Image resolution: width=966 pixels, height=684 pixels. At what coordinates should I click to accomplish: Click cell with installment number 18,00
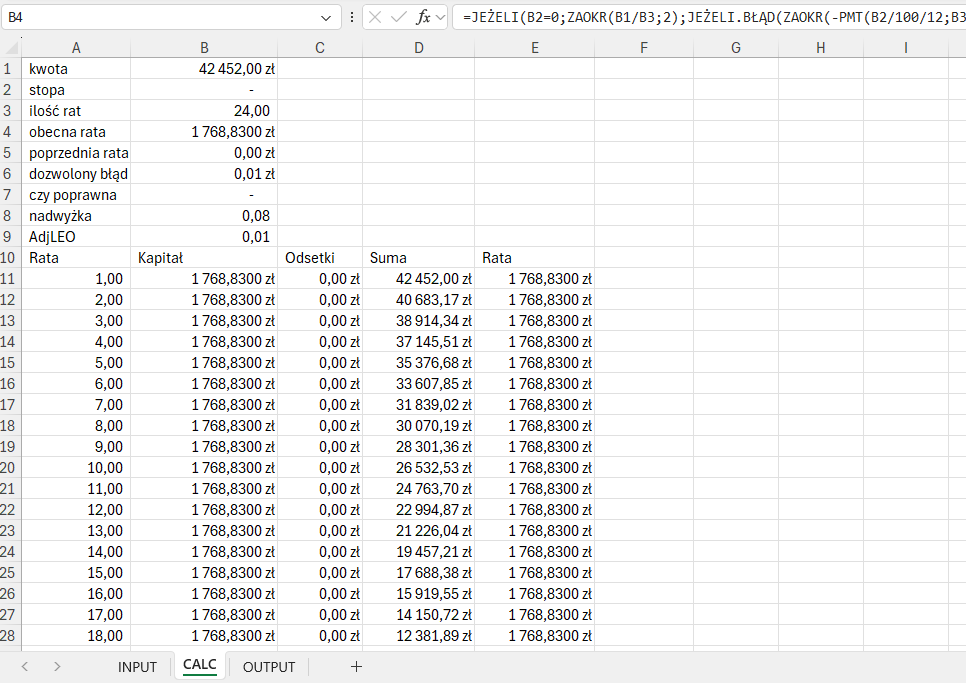point(76,635)
